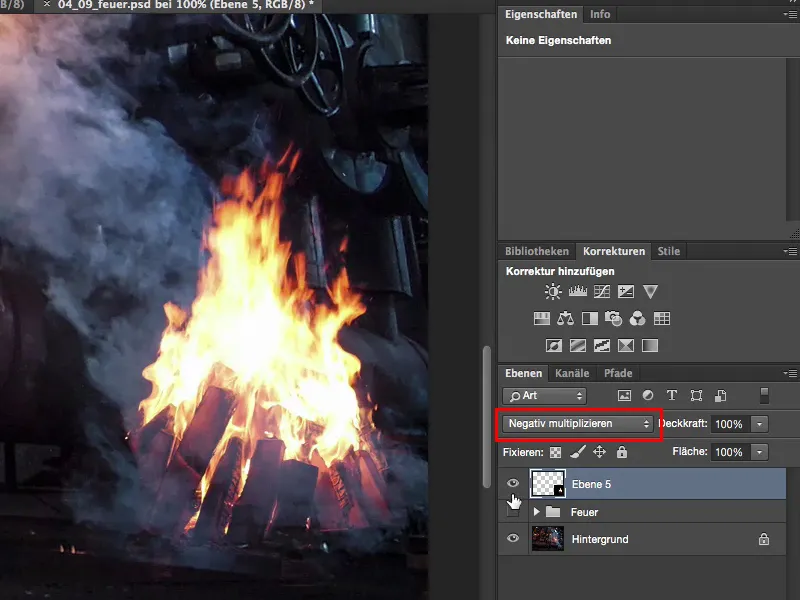Filter layers by shape layers
This screenshot has height=600, width=800.
696,395
